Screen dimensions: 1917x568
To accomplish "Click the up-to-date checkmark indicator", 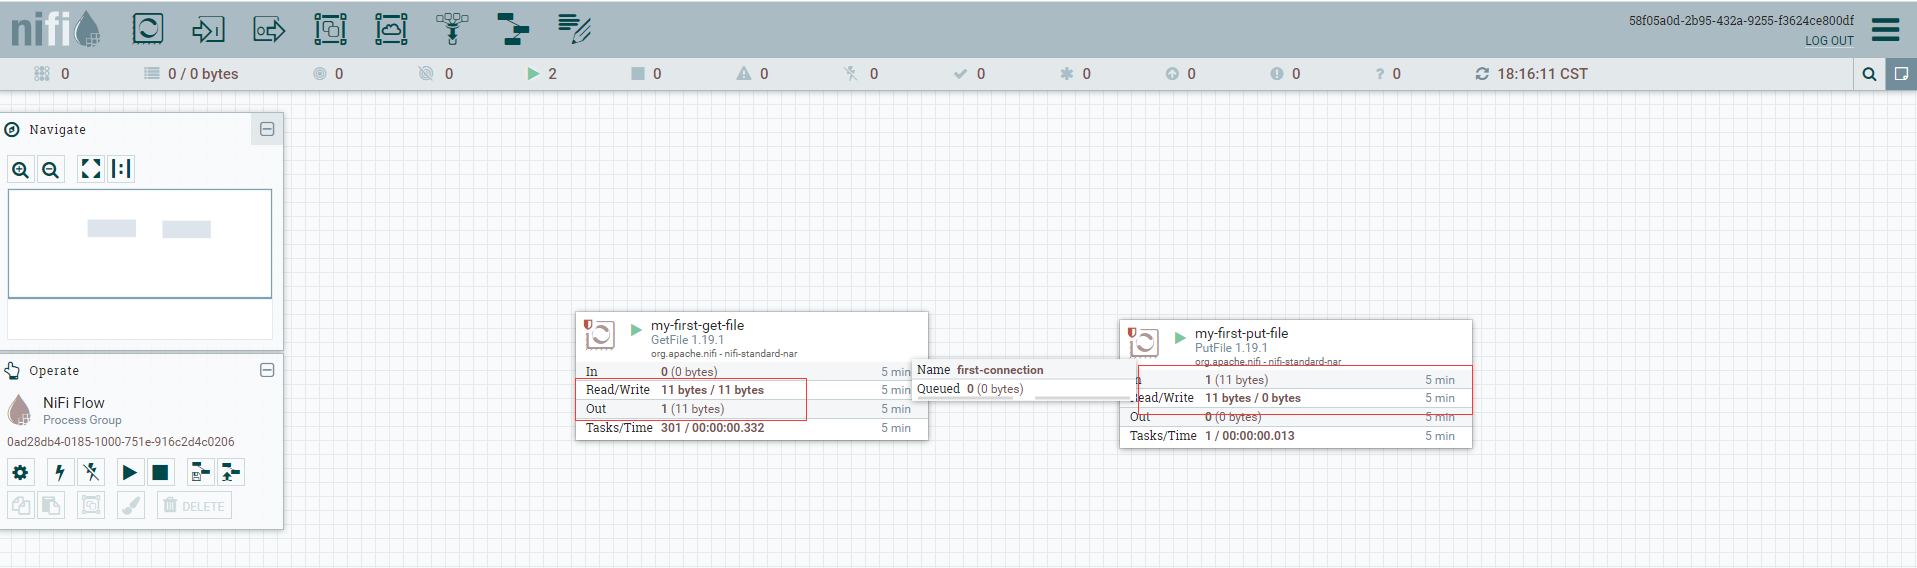I will (960, 74).
